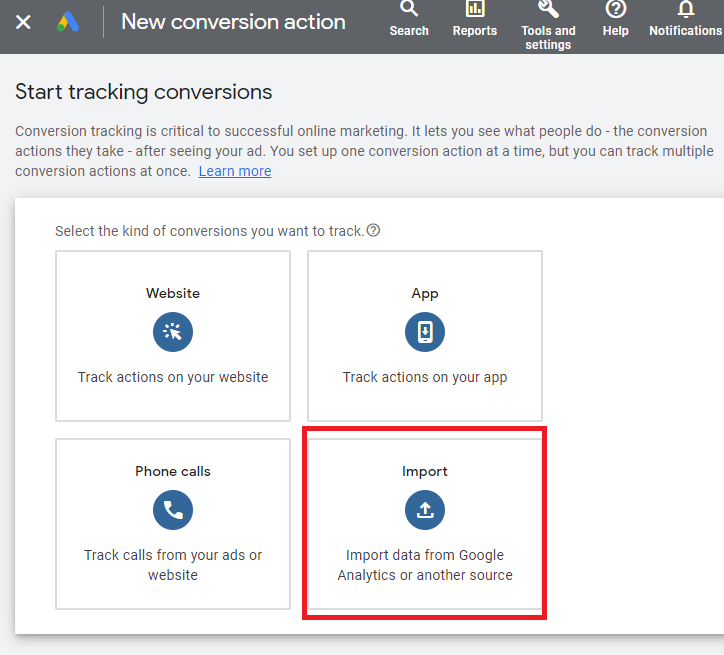Click the Import upload icon
724x655 pixels.
(x=425, y=510)
